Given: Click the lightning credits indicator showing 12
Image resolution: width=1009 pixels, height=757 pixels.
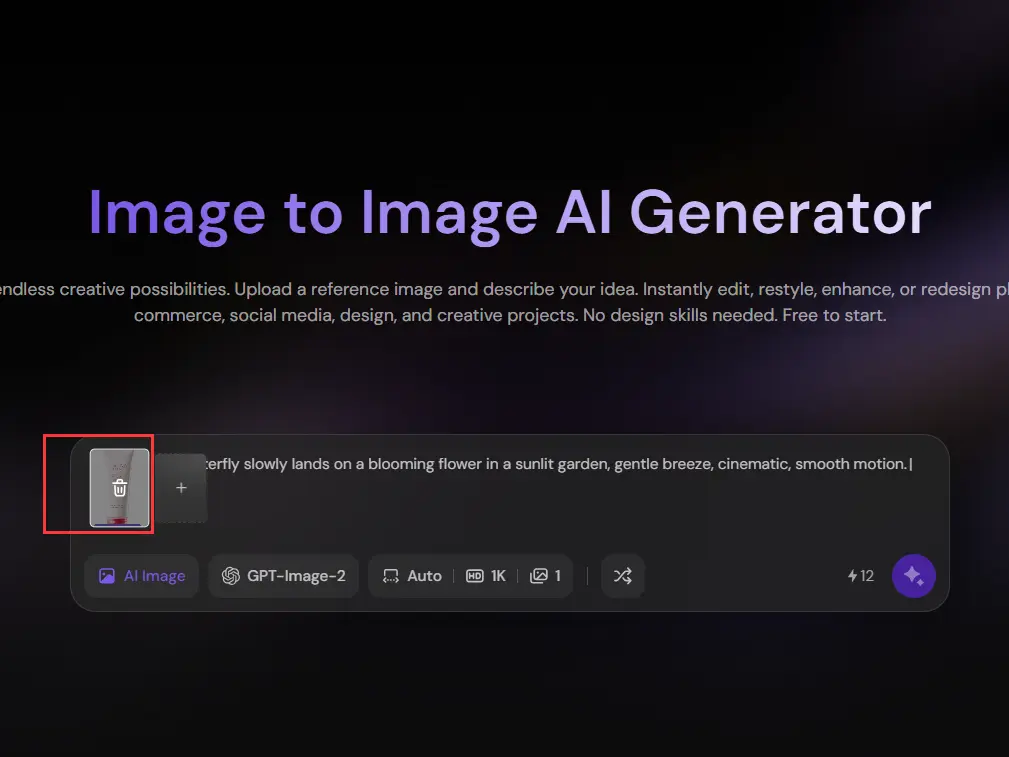Looking at the screenshot, I should (x=860, y=576).
